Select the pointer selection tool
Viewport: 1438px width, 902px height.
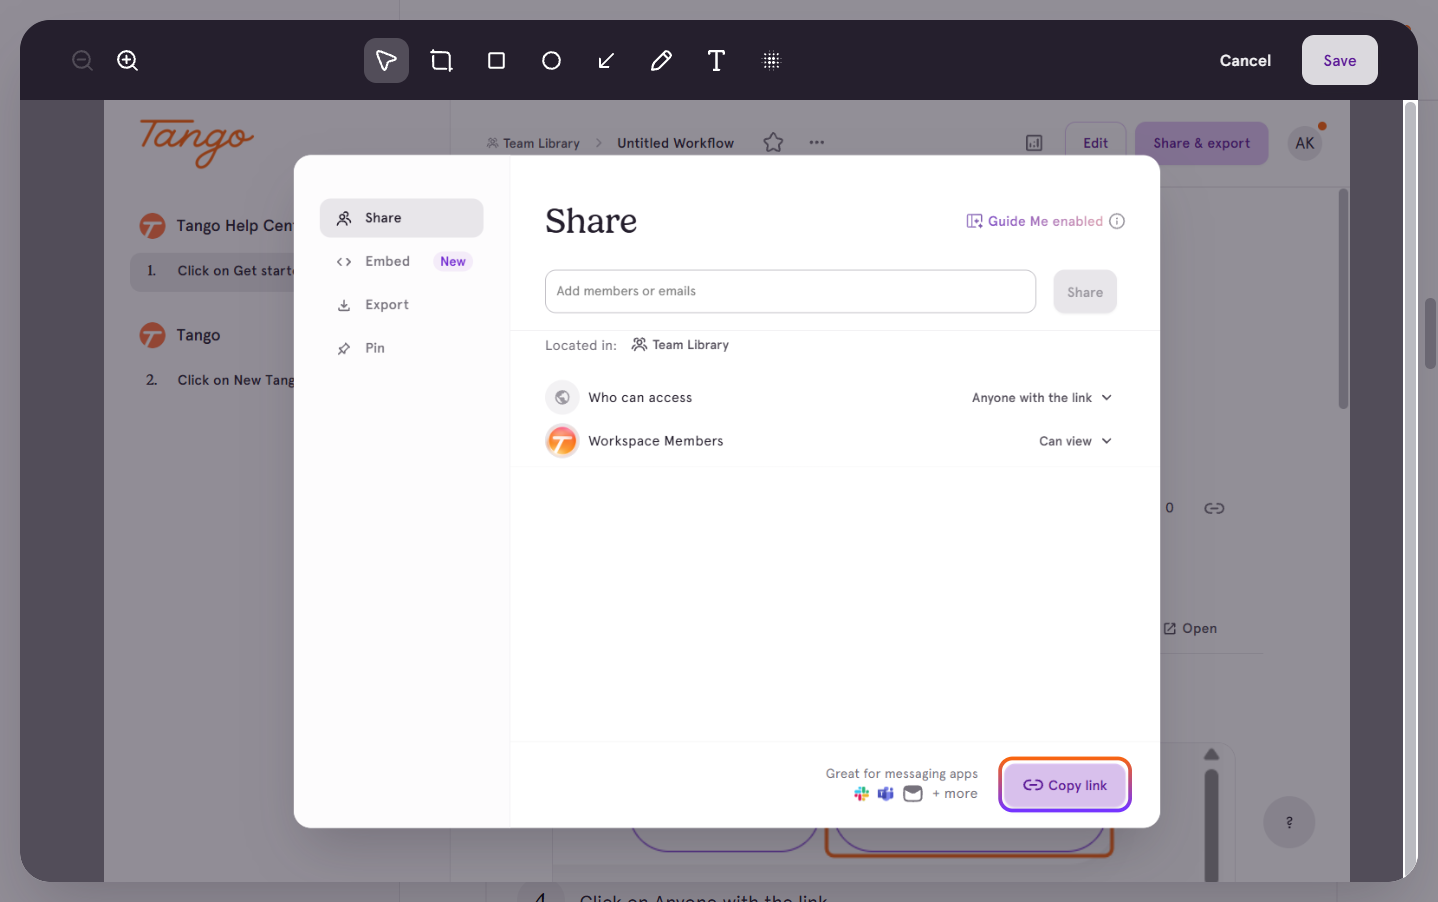coord(386,61)
